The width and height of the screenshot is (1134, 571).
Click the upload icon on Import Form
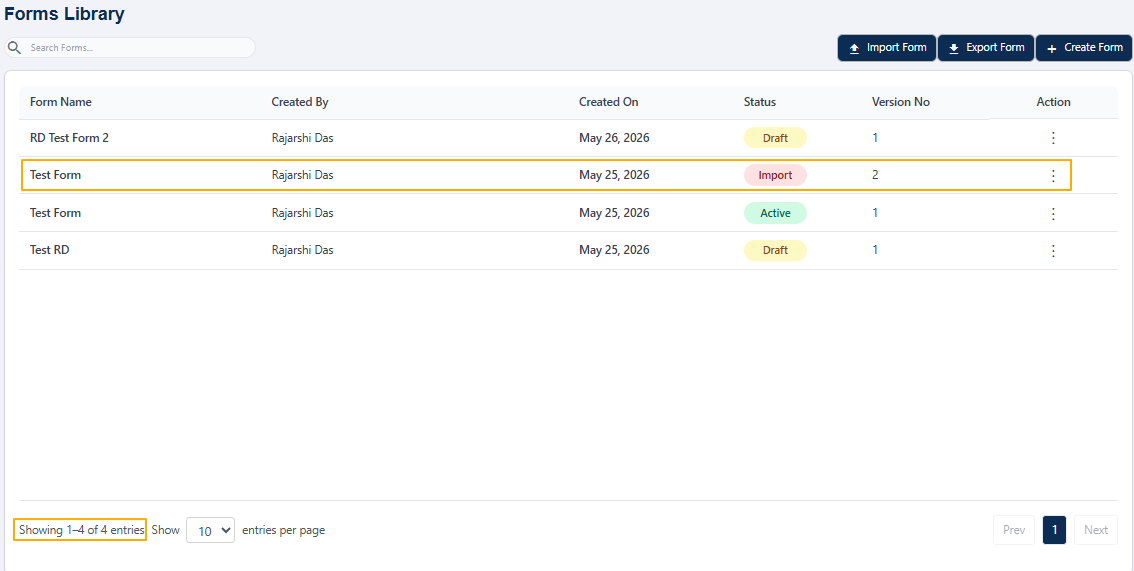854,48
